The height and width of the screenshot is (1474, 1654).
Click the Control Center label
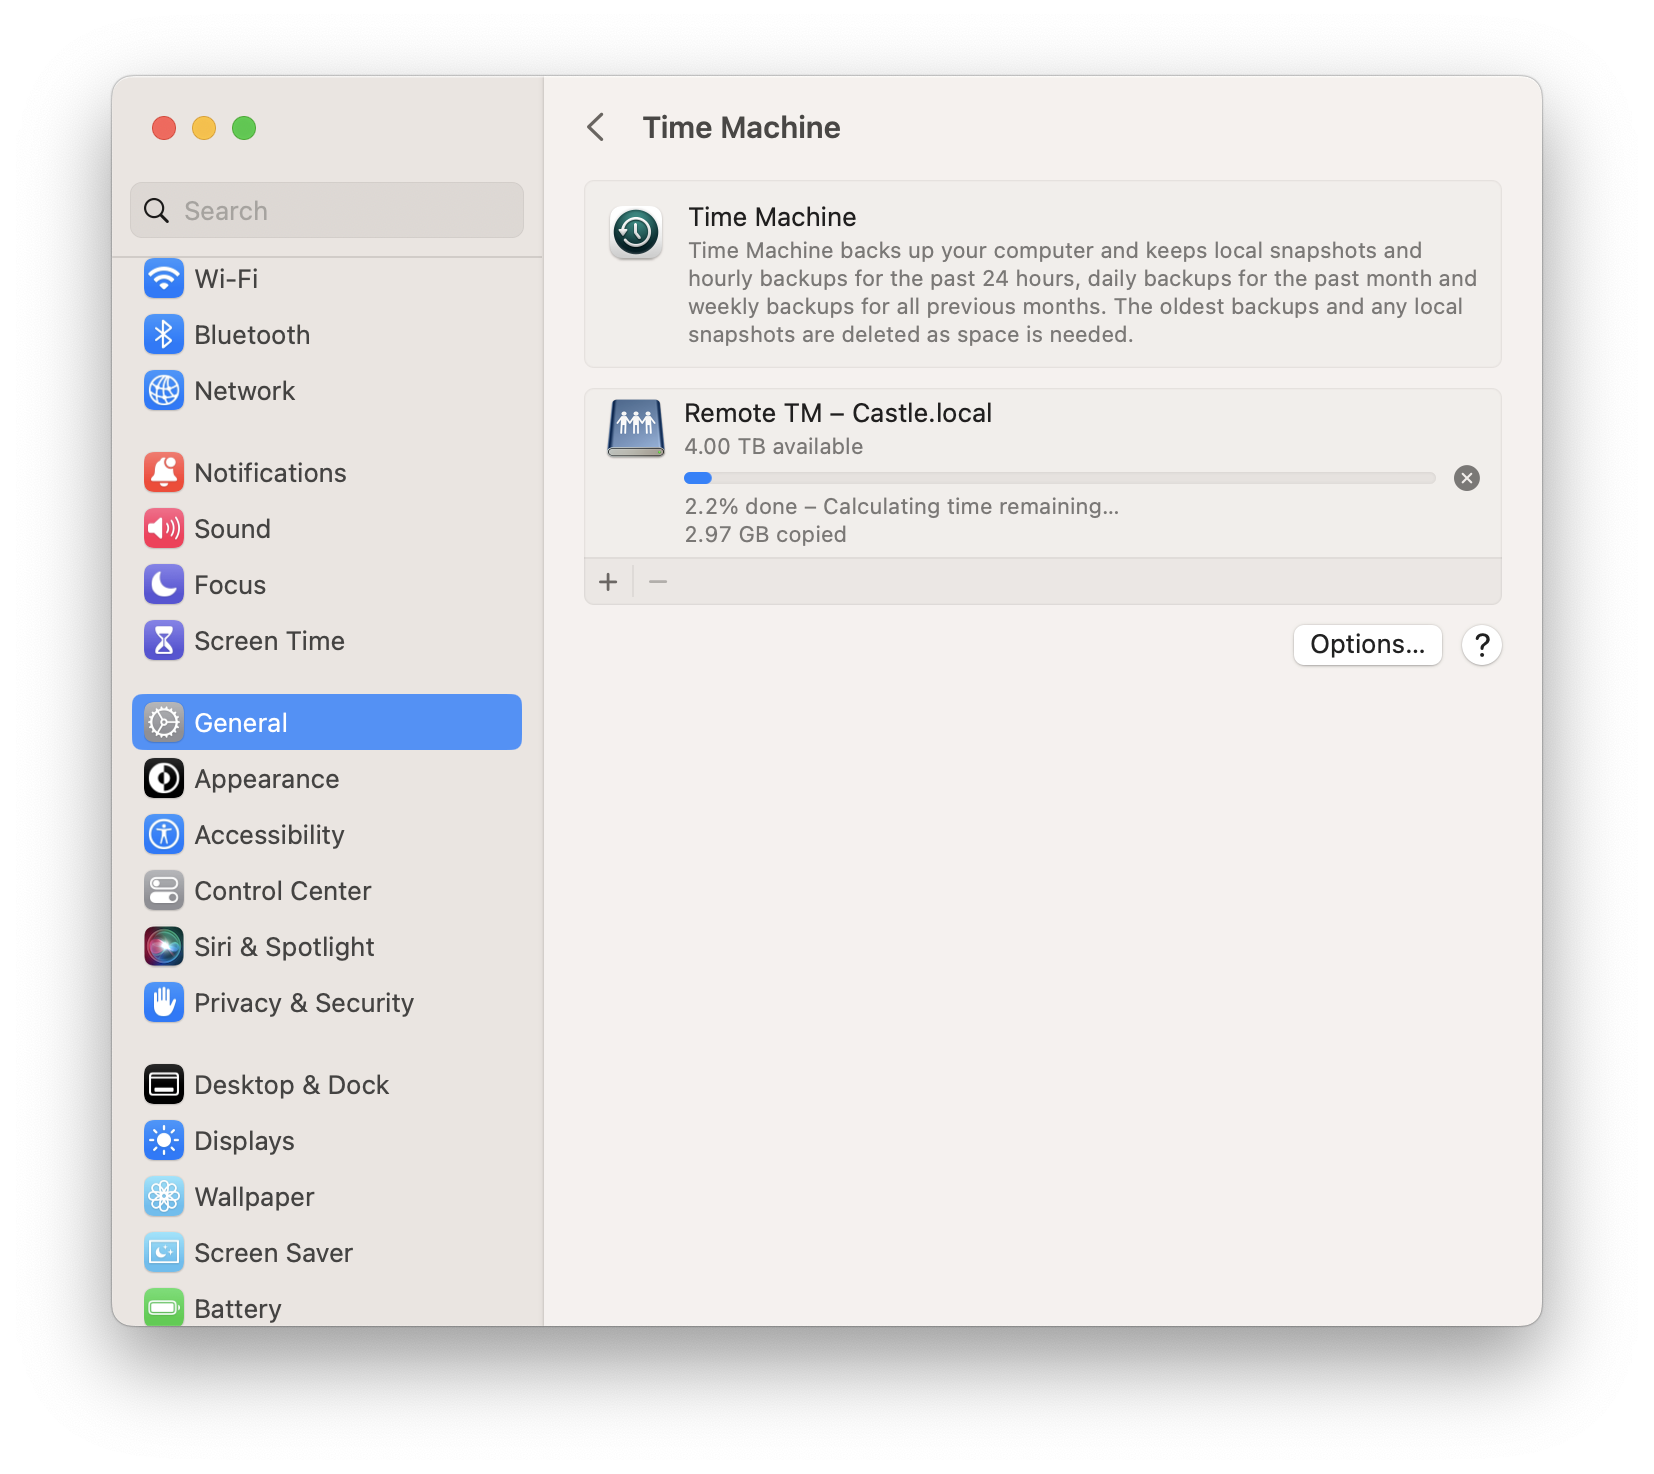coord(283,891)
